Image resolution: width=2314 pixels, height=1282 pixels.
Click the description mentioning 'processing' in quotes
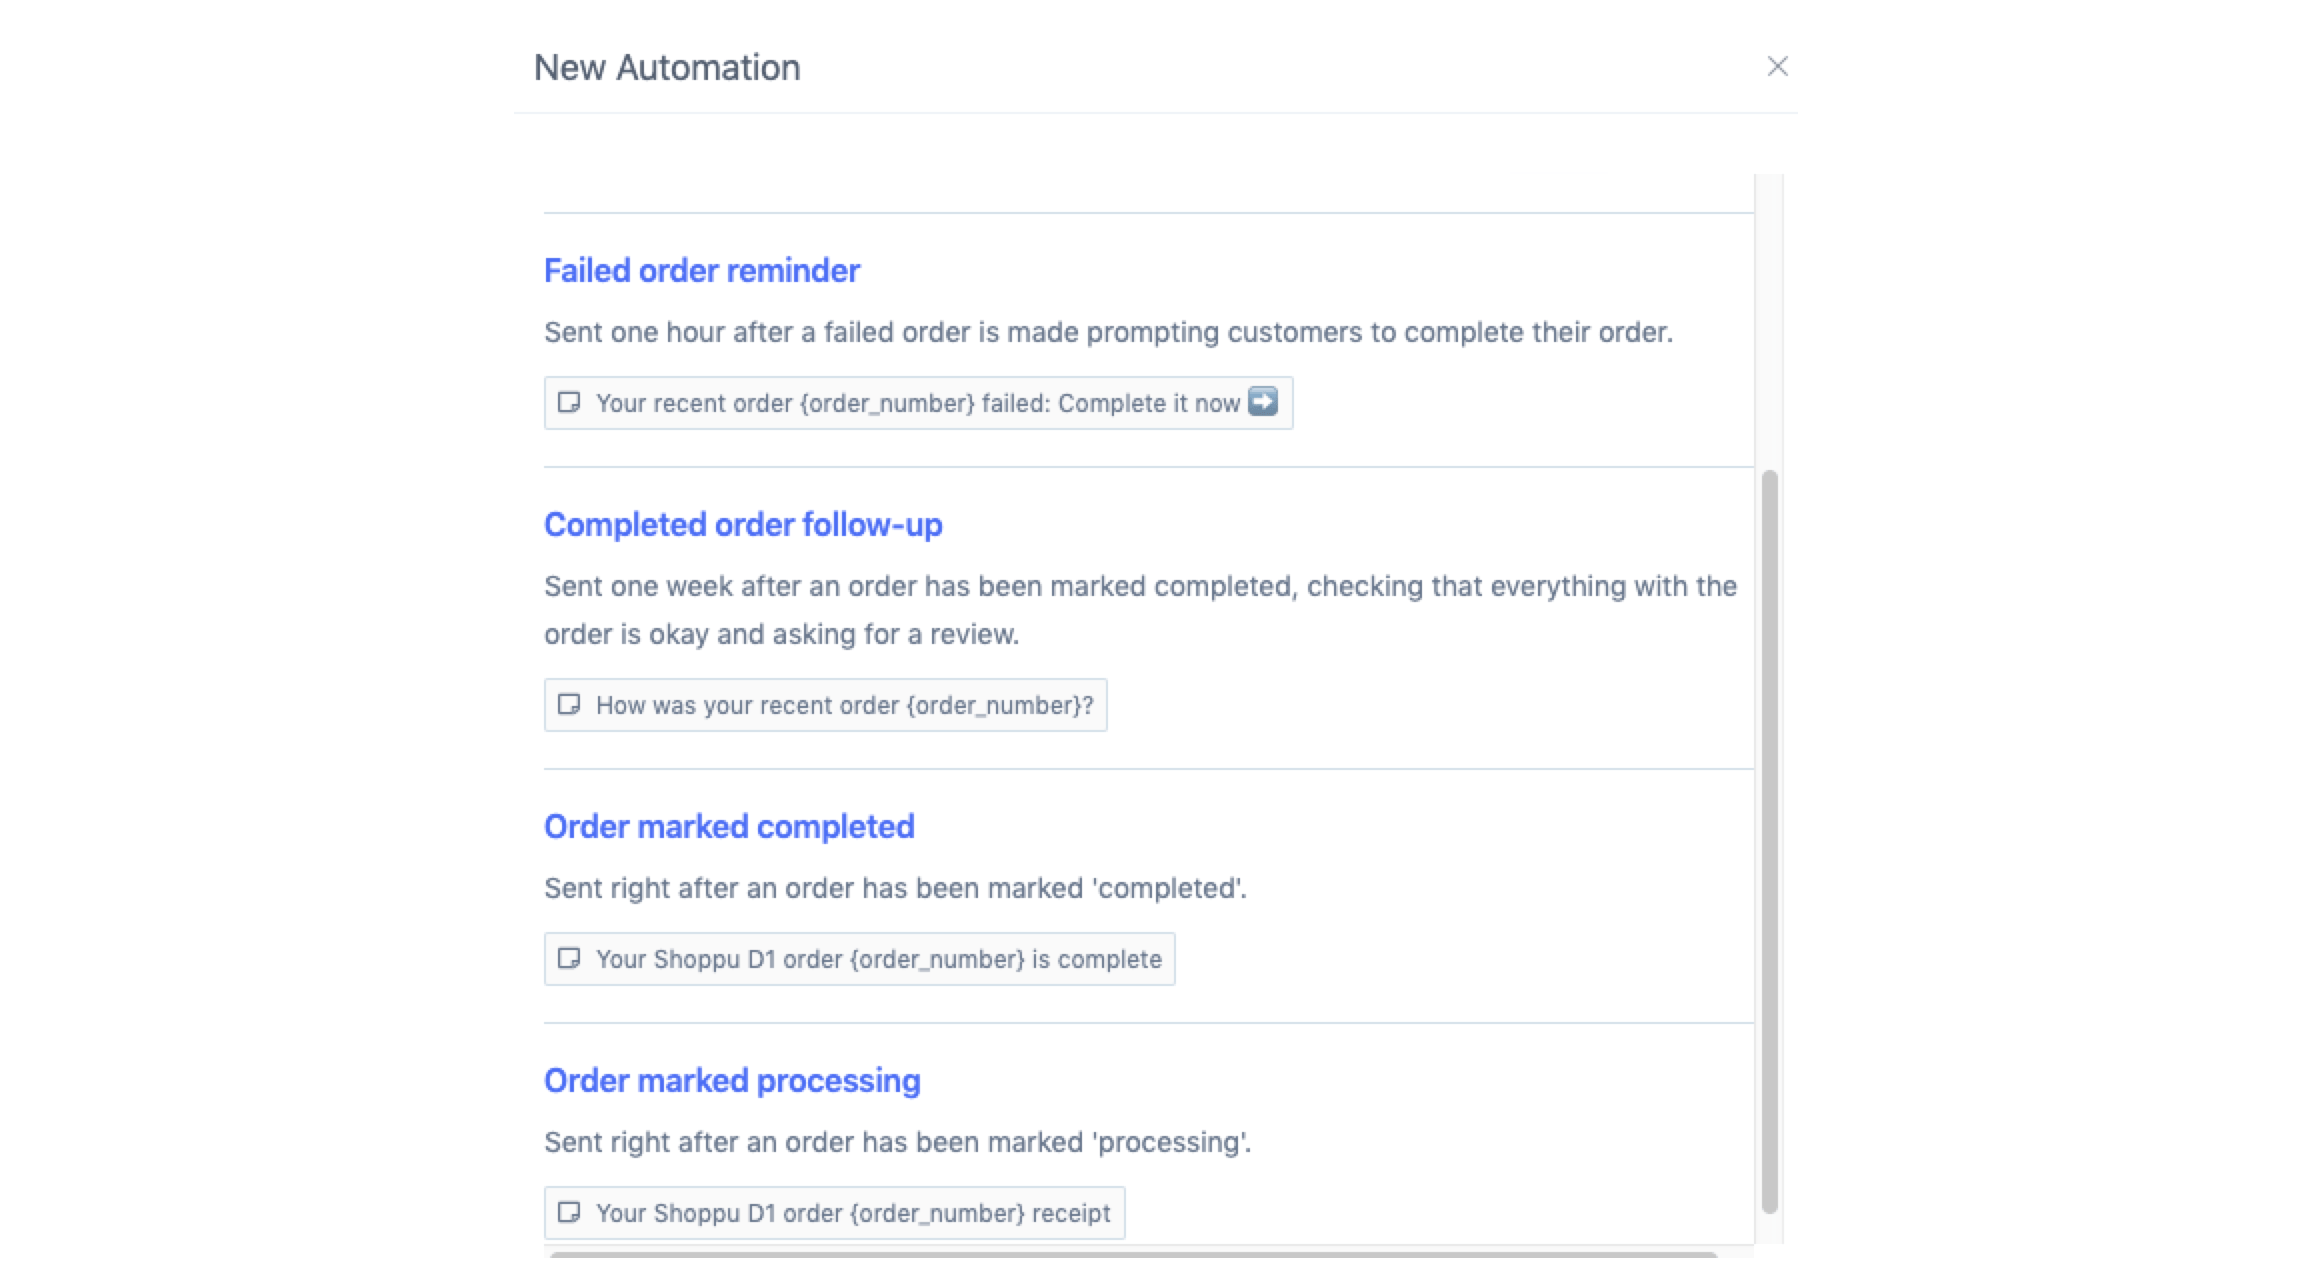(x=897, y=1143)
